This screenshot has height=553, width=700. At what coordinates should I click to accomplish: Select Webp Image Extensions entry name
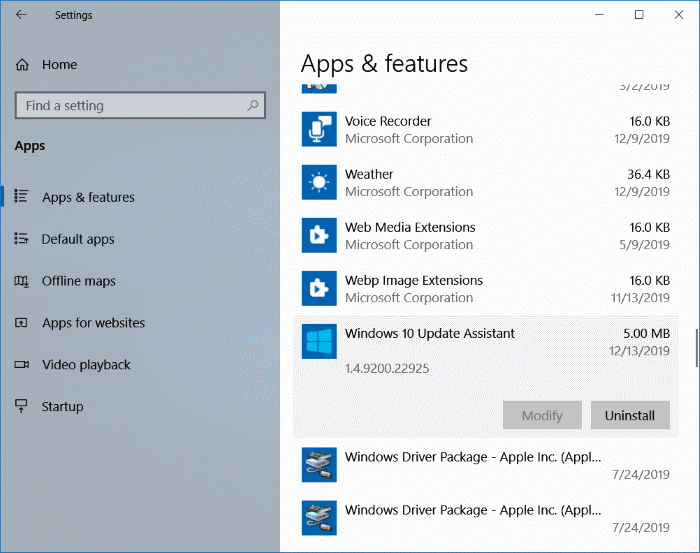click(414, 280)
